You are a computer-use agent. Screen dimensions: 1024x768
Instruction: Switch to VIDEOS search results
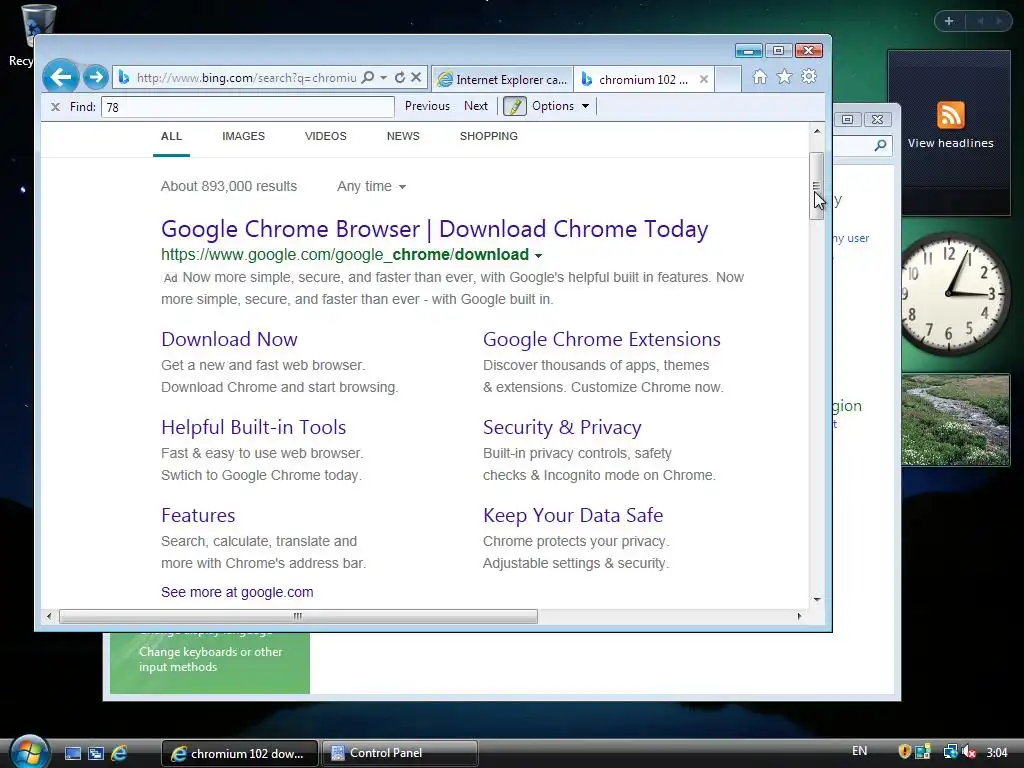coord(326,136)
